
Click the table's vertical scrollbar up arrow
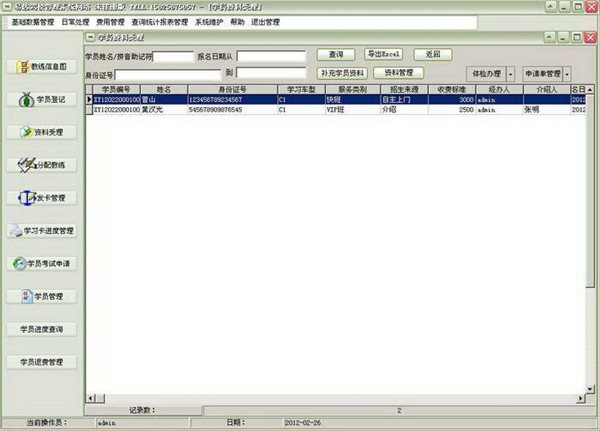click(590, 90)
